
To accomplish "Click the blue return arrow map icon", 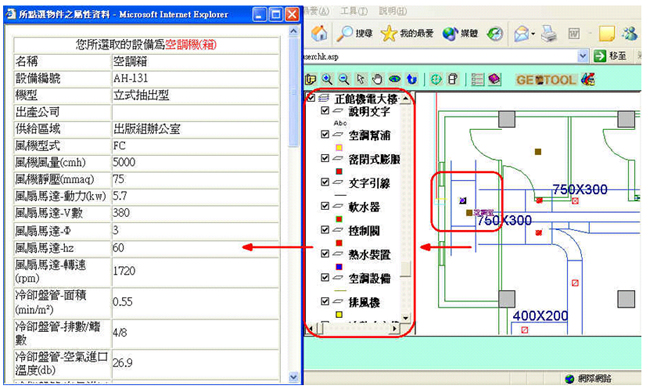I will (411, 79).
